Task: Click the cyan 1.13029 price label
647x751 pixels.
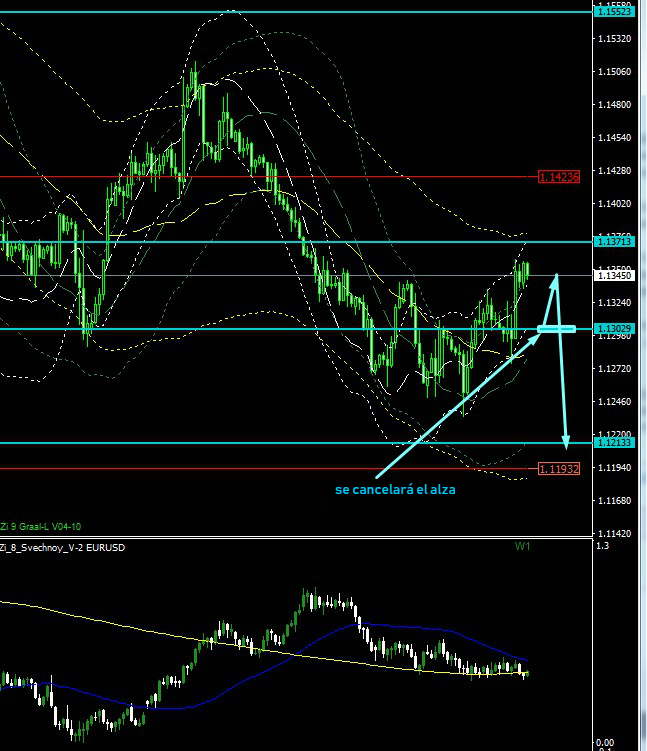Action: pyautogui.click(x=613, y=329)
